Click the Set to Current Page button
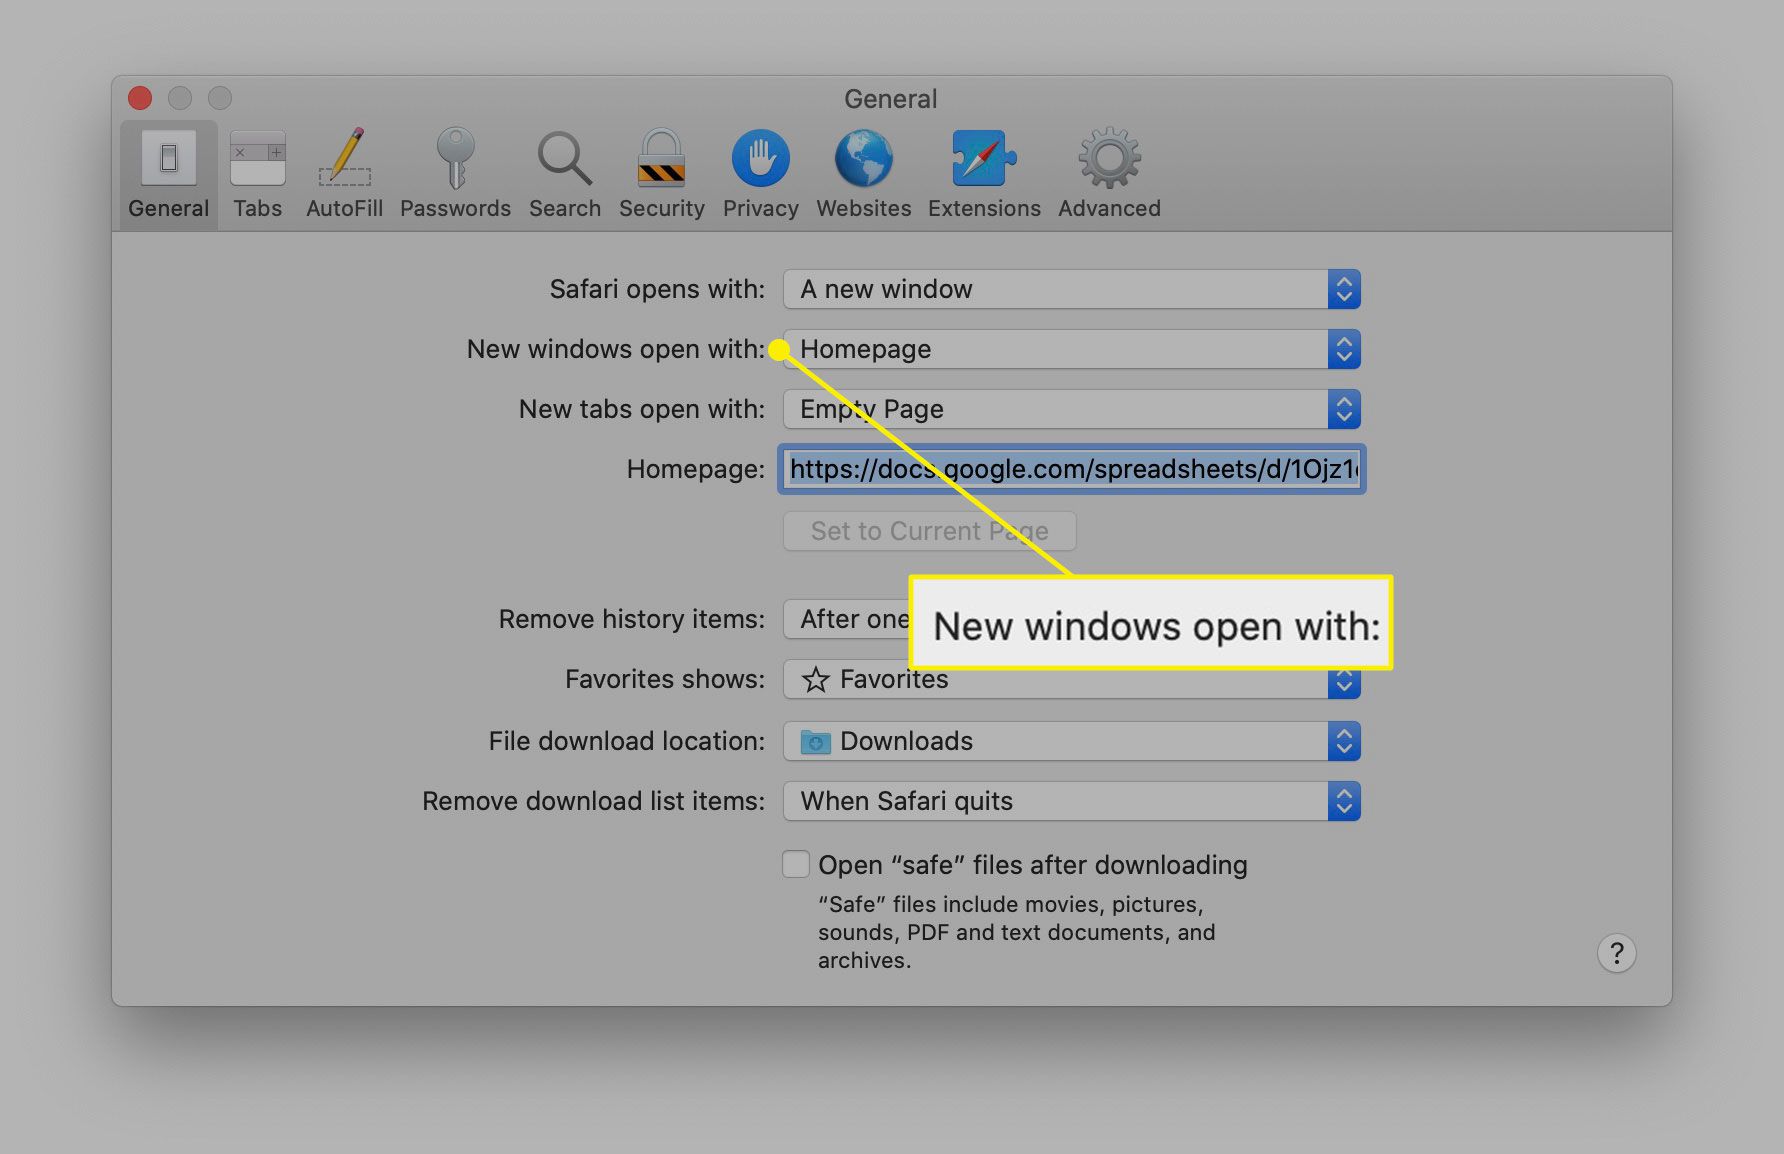Viewport: 1784px width, 1154px height. pyautogui.click(x=930, y=531)
